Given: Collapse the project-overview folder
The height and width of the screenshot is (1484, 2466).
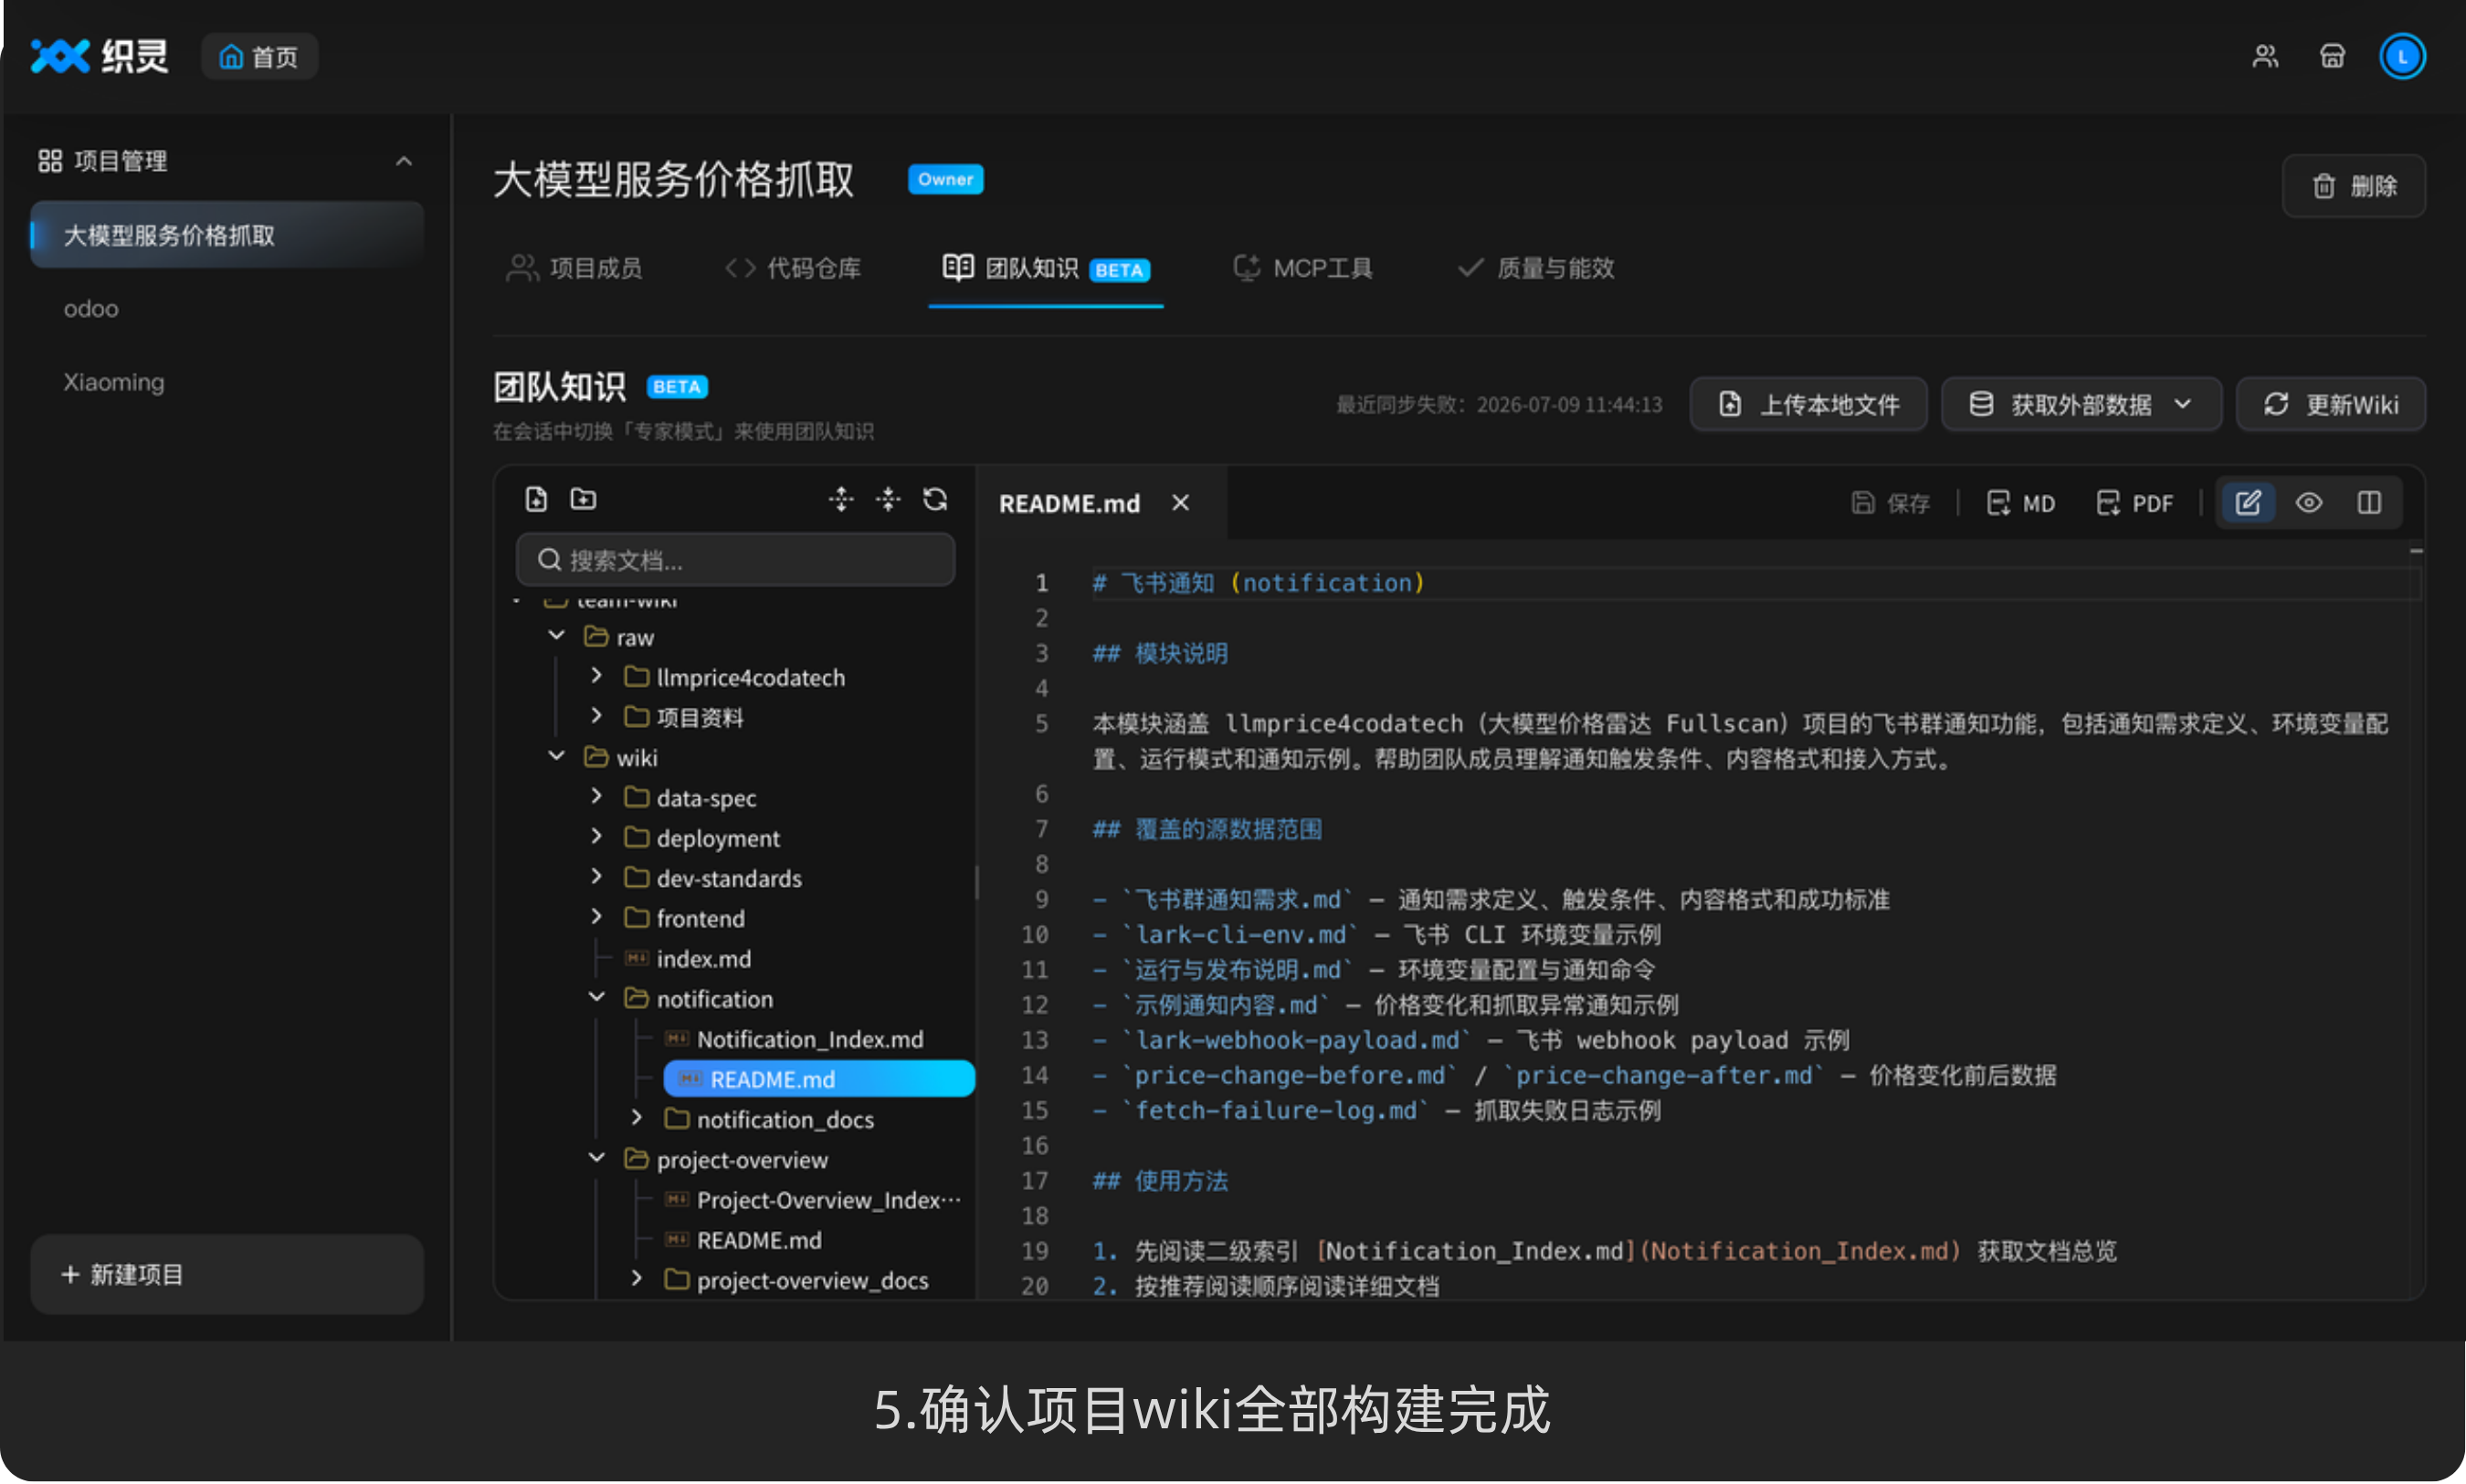Looking at the screenshot, I should click(597, 1158).
